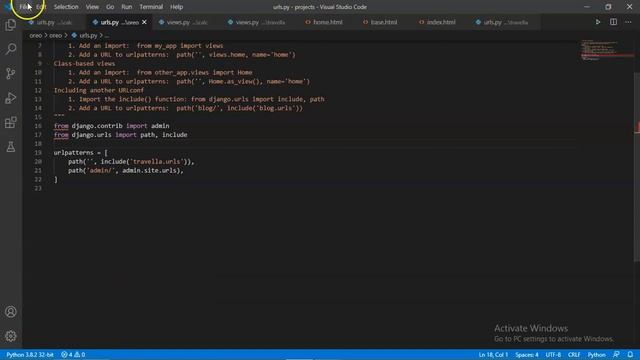Screen dimensions: 640x360
Task: Click the "urlpatterns = [" line
Action: click(80, 153)
